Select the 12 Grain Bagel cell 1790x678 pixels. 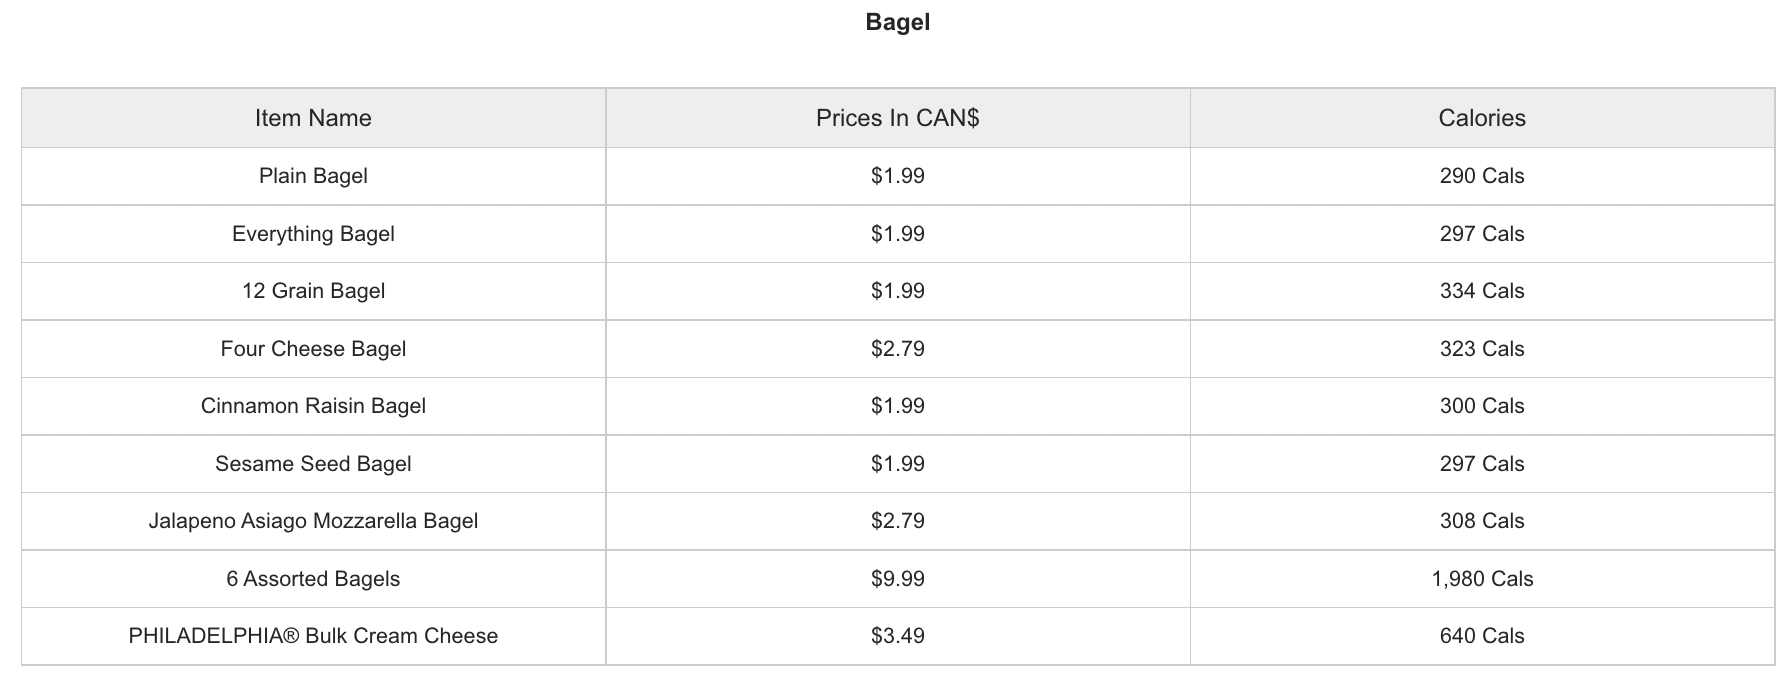[x=313, y=291]
